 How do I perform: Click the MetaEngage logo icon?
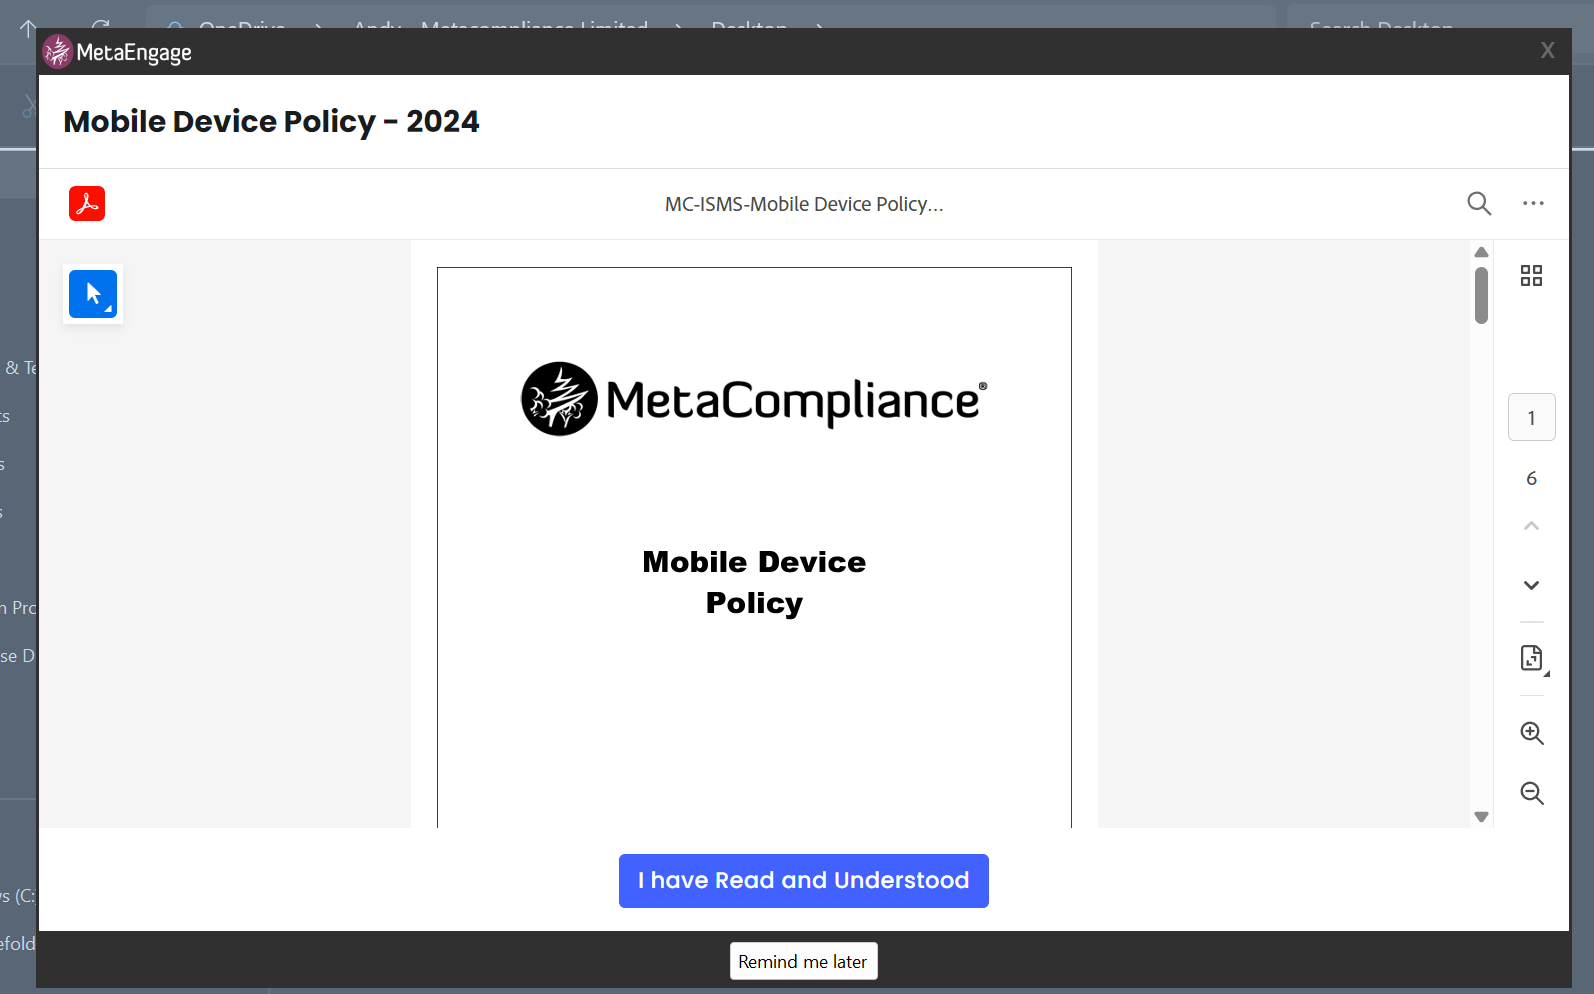coord(58,51)
